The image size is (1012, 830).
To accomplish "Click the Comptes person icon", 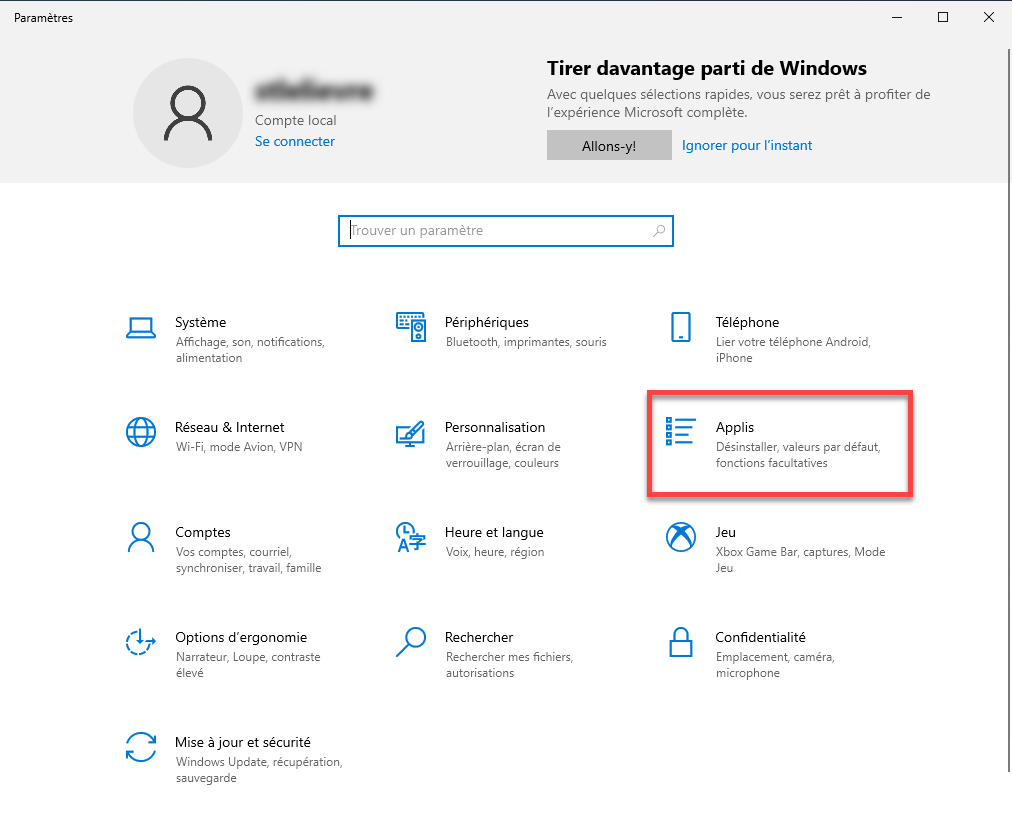I will [141, 537].
